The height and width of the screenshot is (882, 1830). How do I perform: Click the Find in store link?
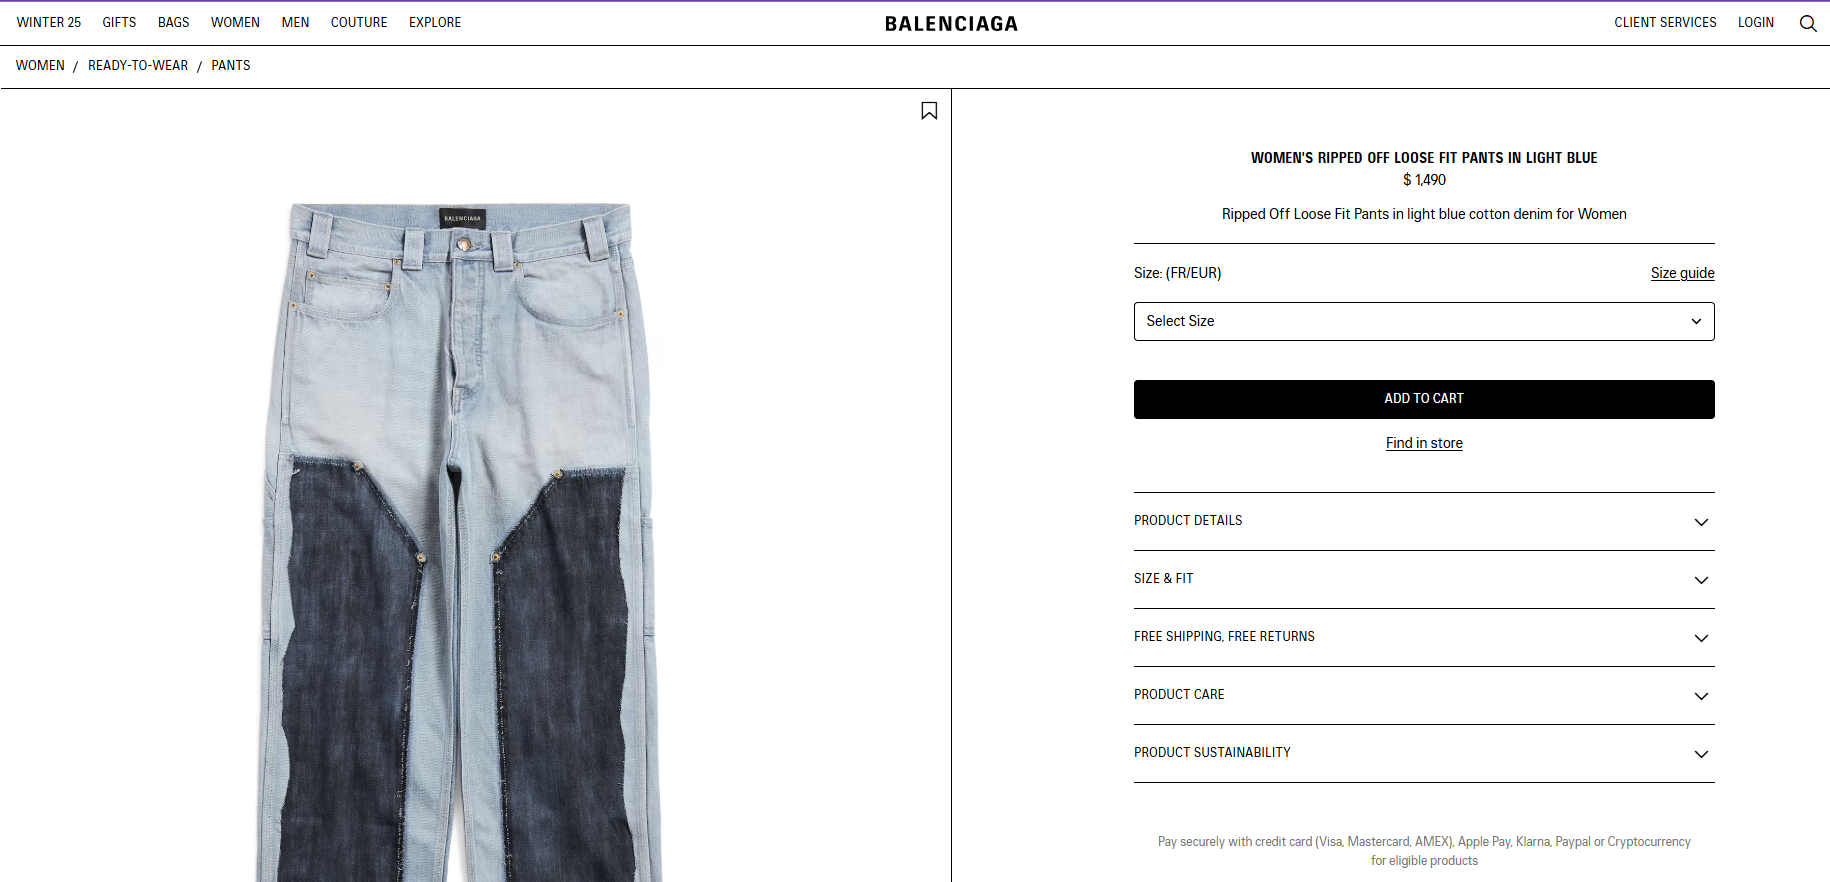click(x=1424, y=443)
